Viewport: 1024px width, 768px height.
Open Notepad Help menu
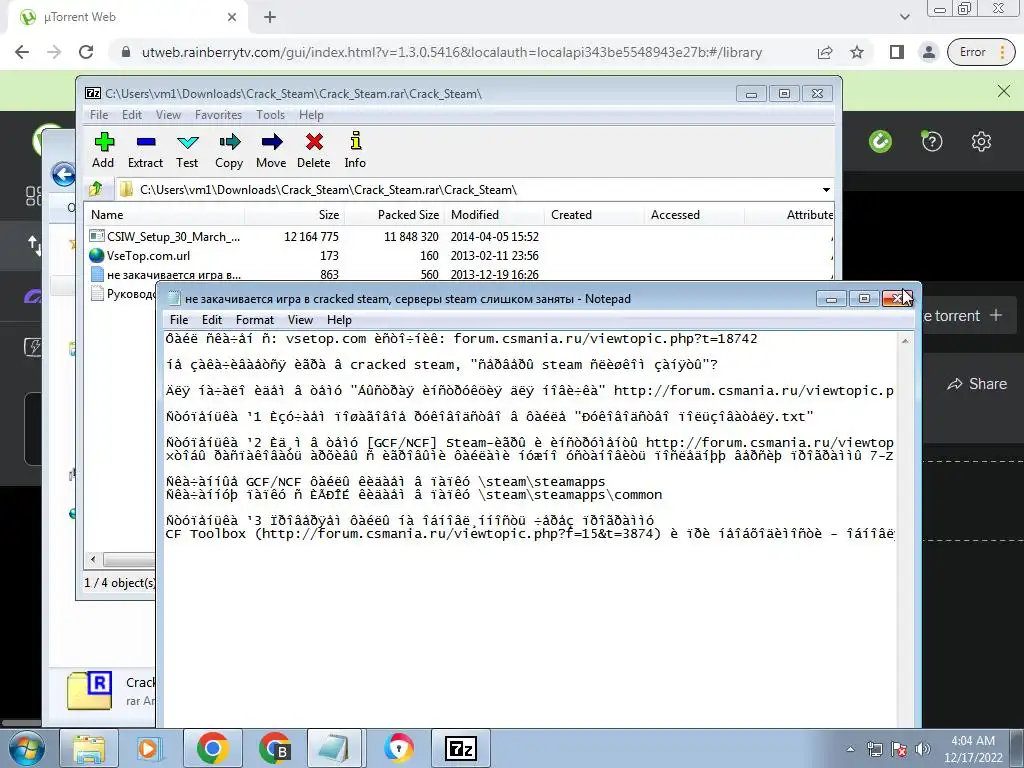coord(339,320)
